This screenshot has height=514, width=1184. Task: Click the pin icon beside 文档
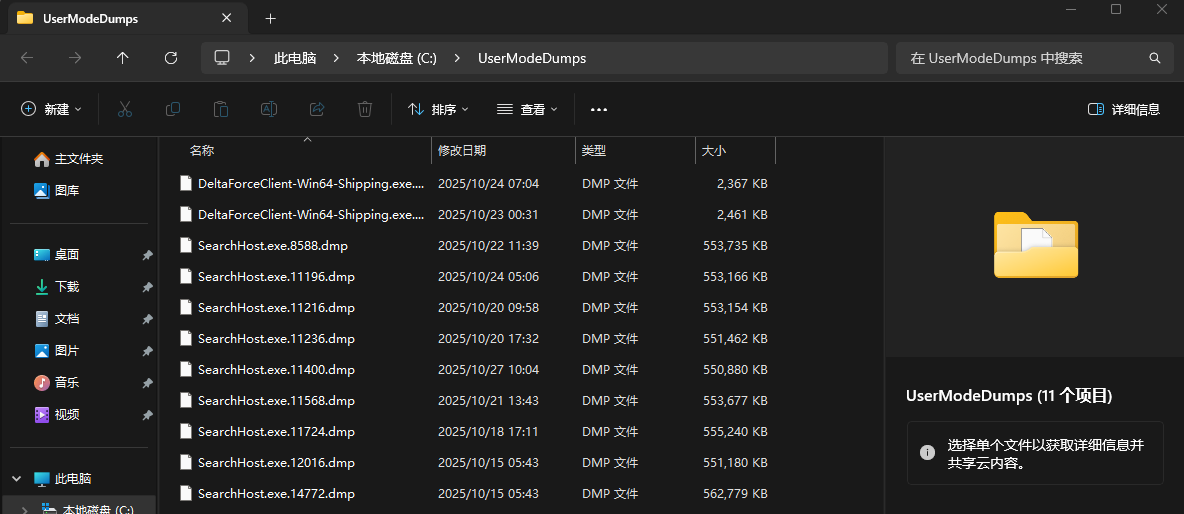coord(147,319)
